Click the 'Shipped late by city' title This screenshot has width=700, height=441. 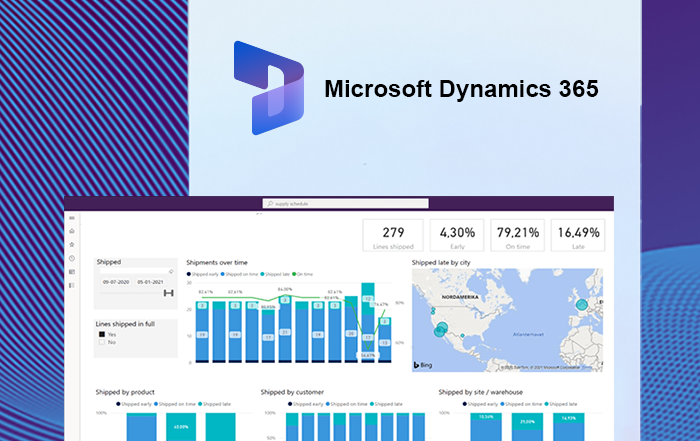click(x=441, y=262)
